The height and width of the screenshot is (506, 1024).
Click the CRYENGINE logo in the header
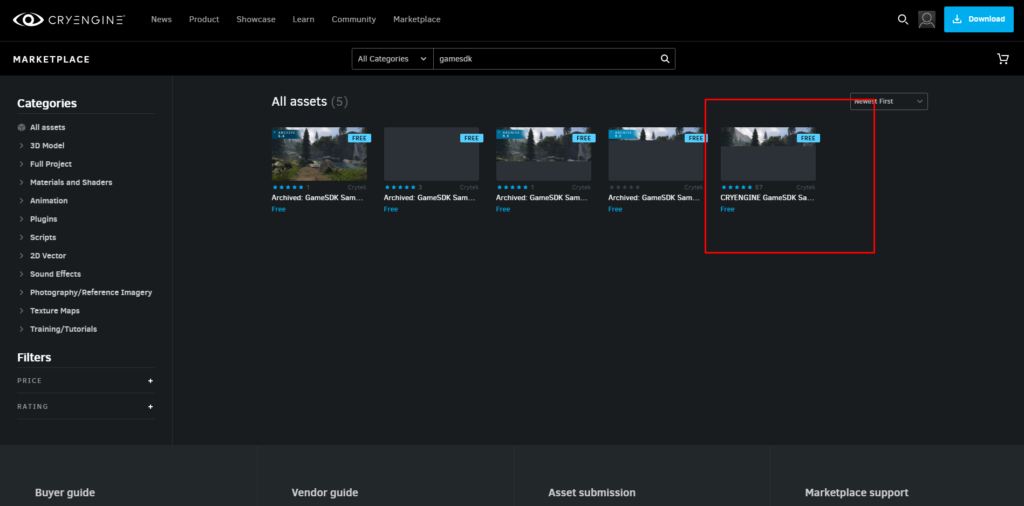69,20
